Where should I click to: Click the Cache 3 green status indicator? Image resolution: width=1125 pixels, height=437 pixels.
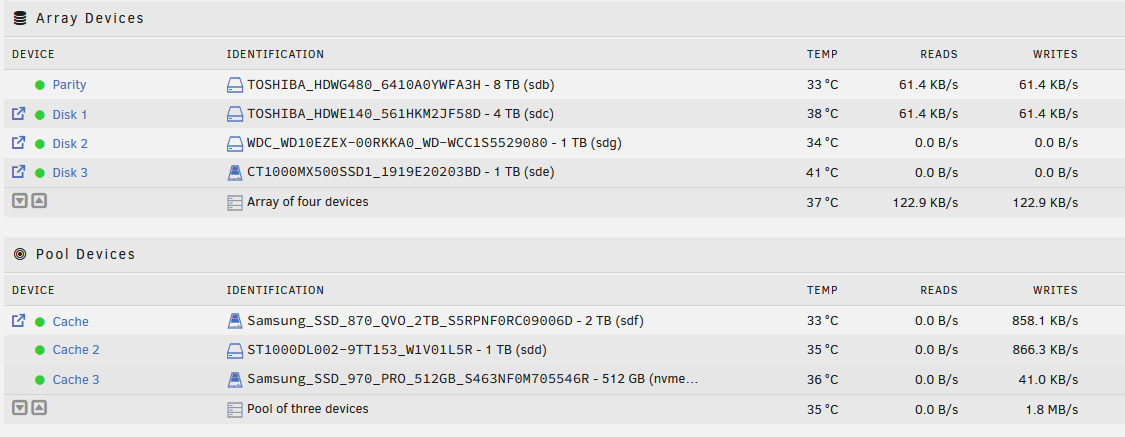click(x=40, y=379)
